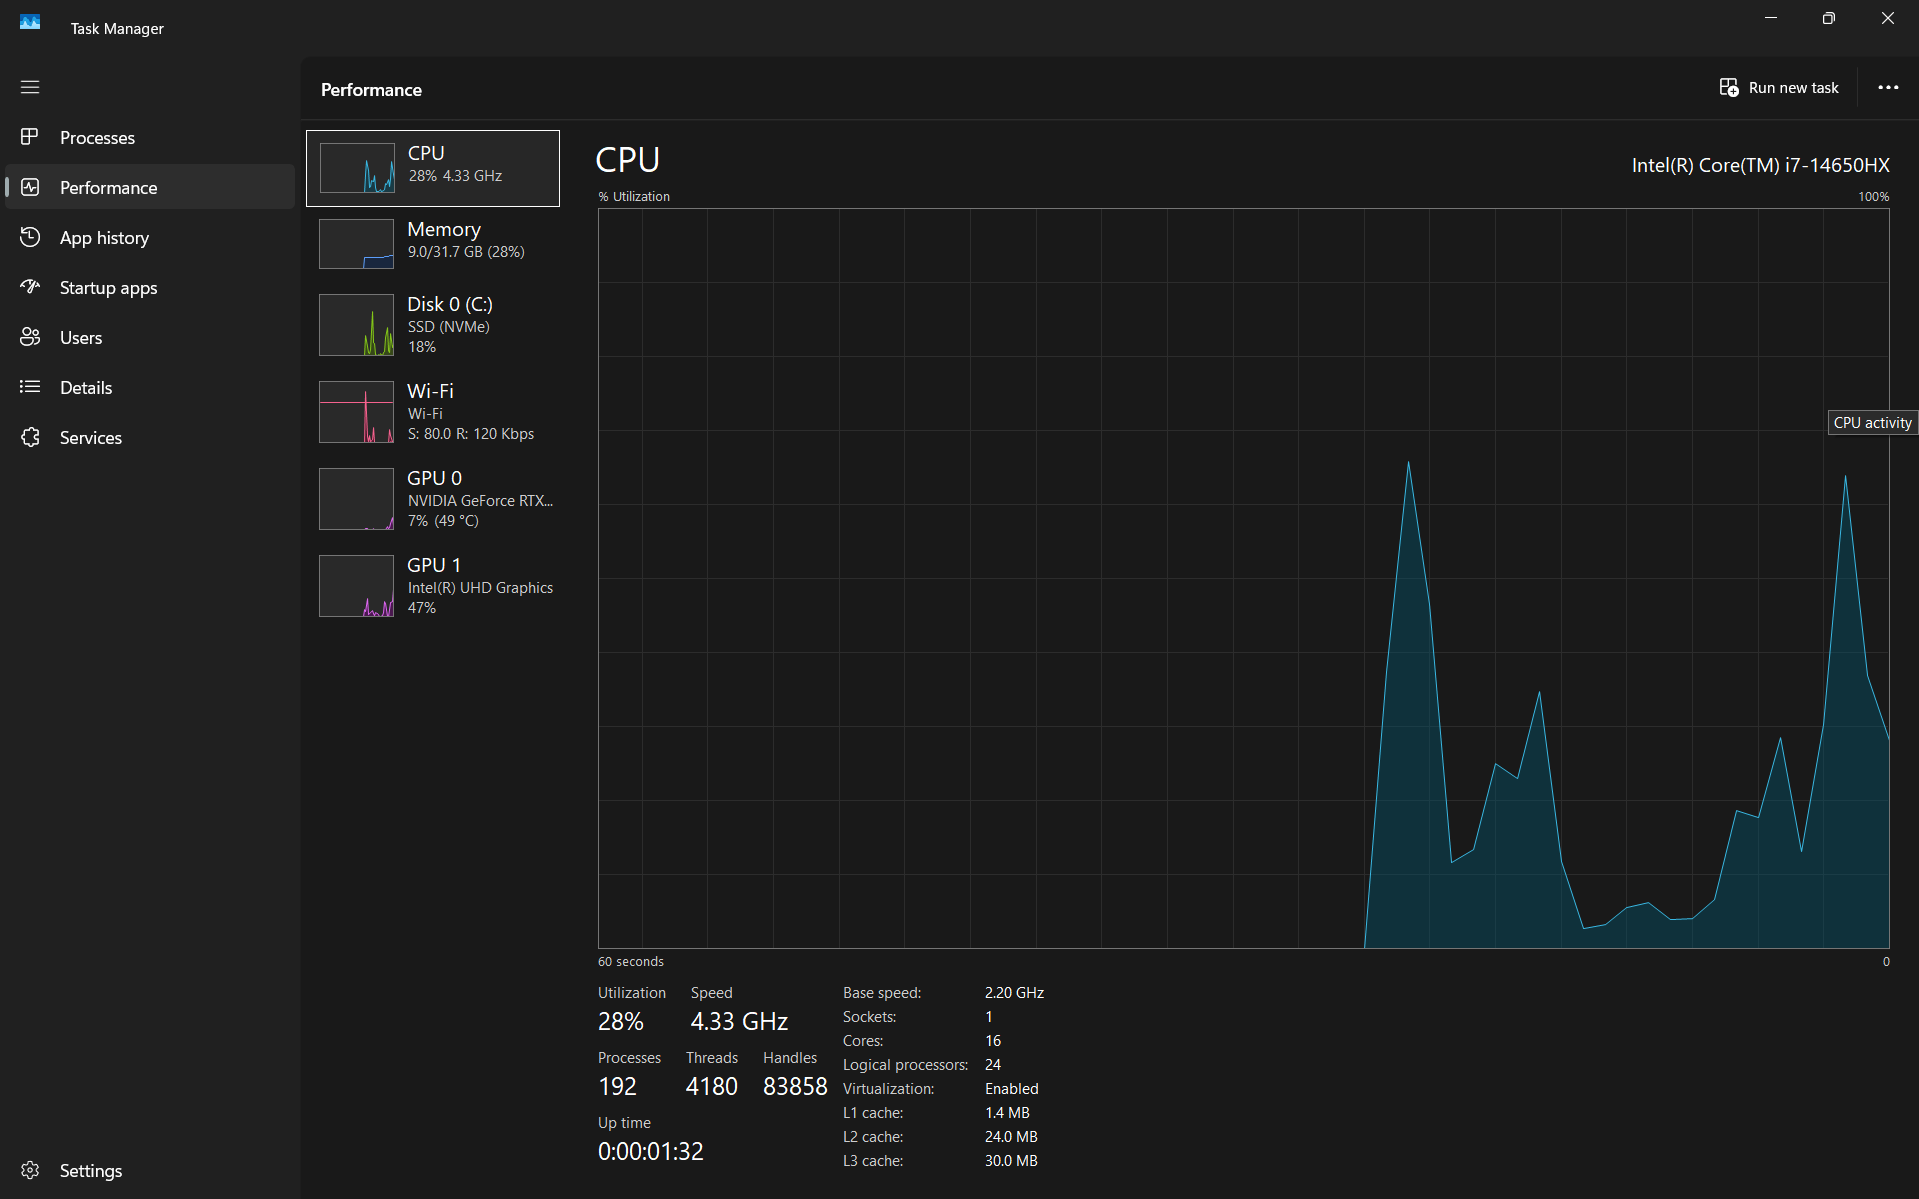Close the Task Manager window
Screen dimensions: 1919x1199
click(x=1888, y=18)
